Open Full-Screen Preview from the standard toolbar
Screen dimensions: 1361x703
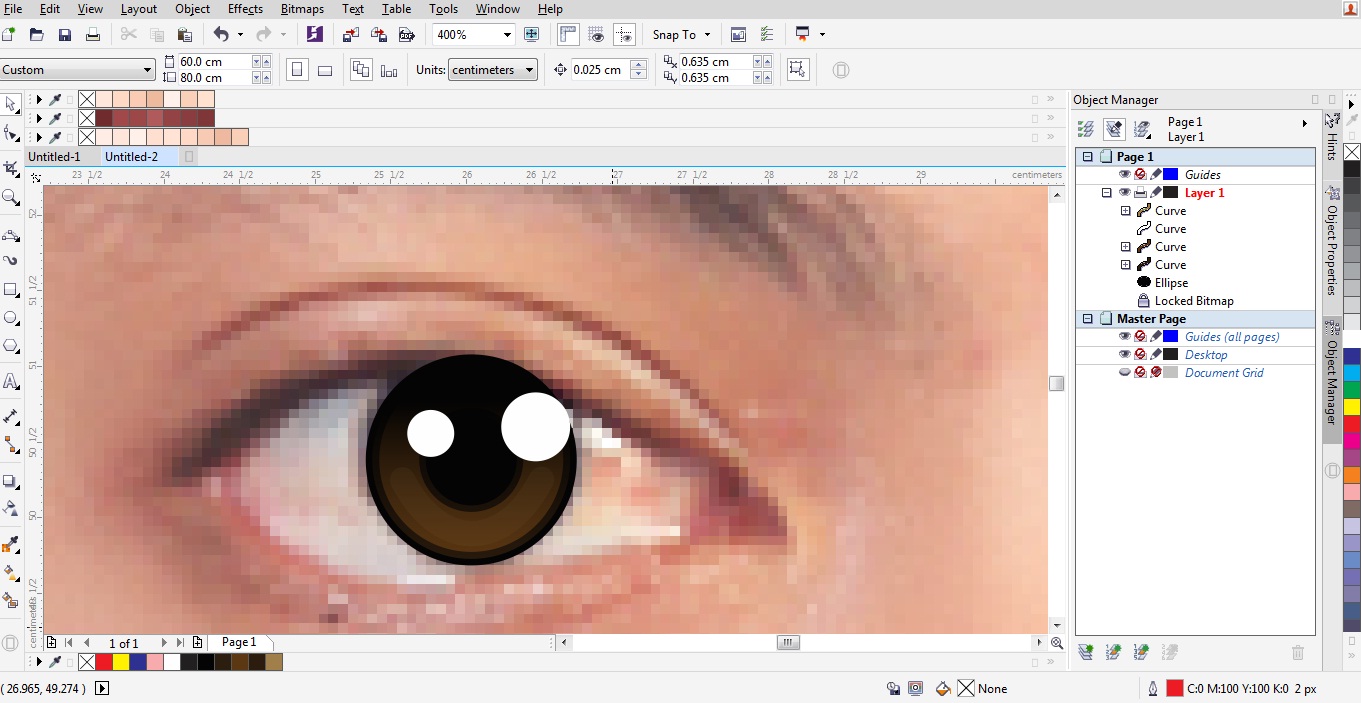click(x=531, y=34)
